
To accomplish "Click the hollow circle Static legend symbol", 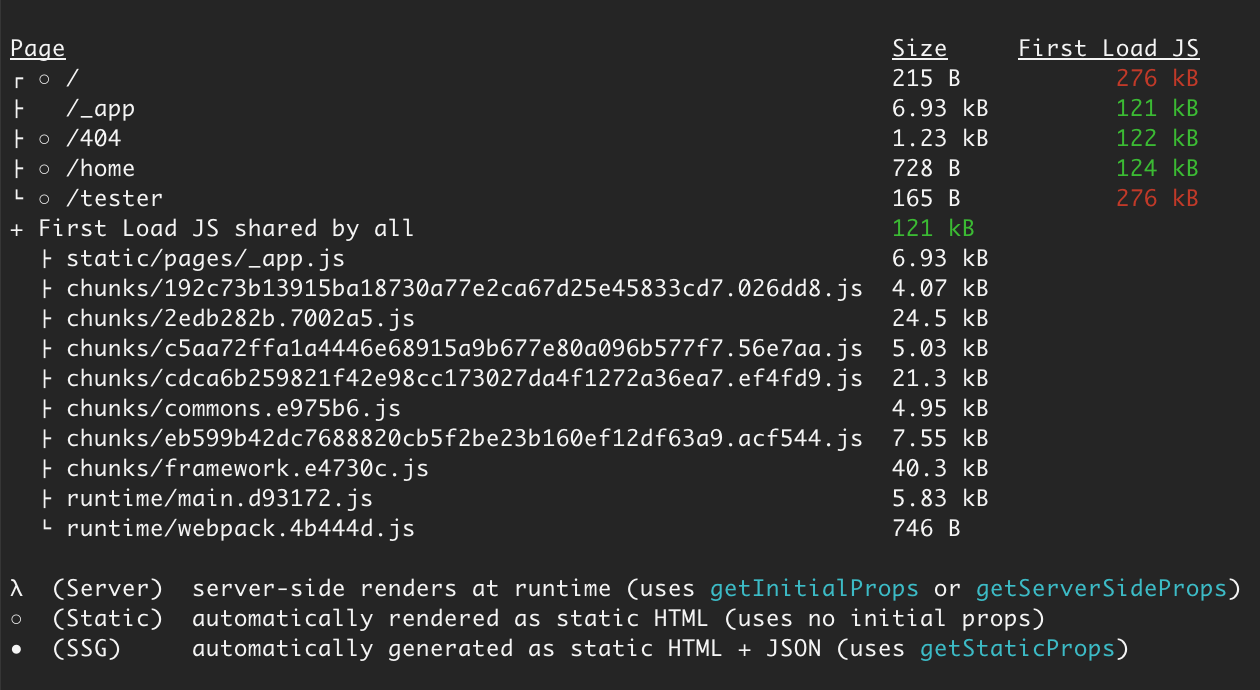I will pyautogui.click(x=17, y=619).
